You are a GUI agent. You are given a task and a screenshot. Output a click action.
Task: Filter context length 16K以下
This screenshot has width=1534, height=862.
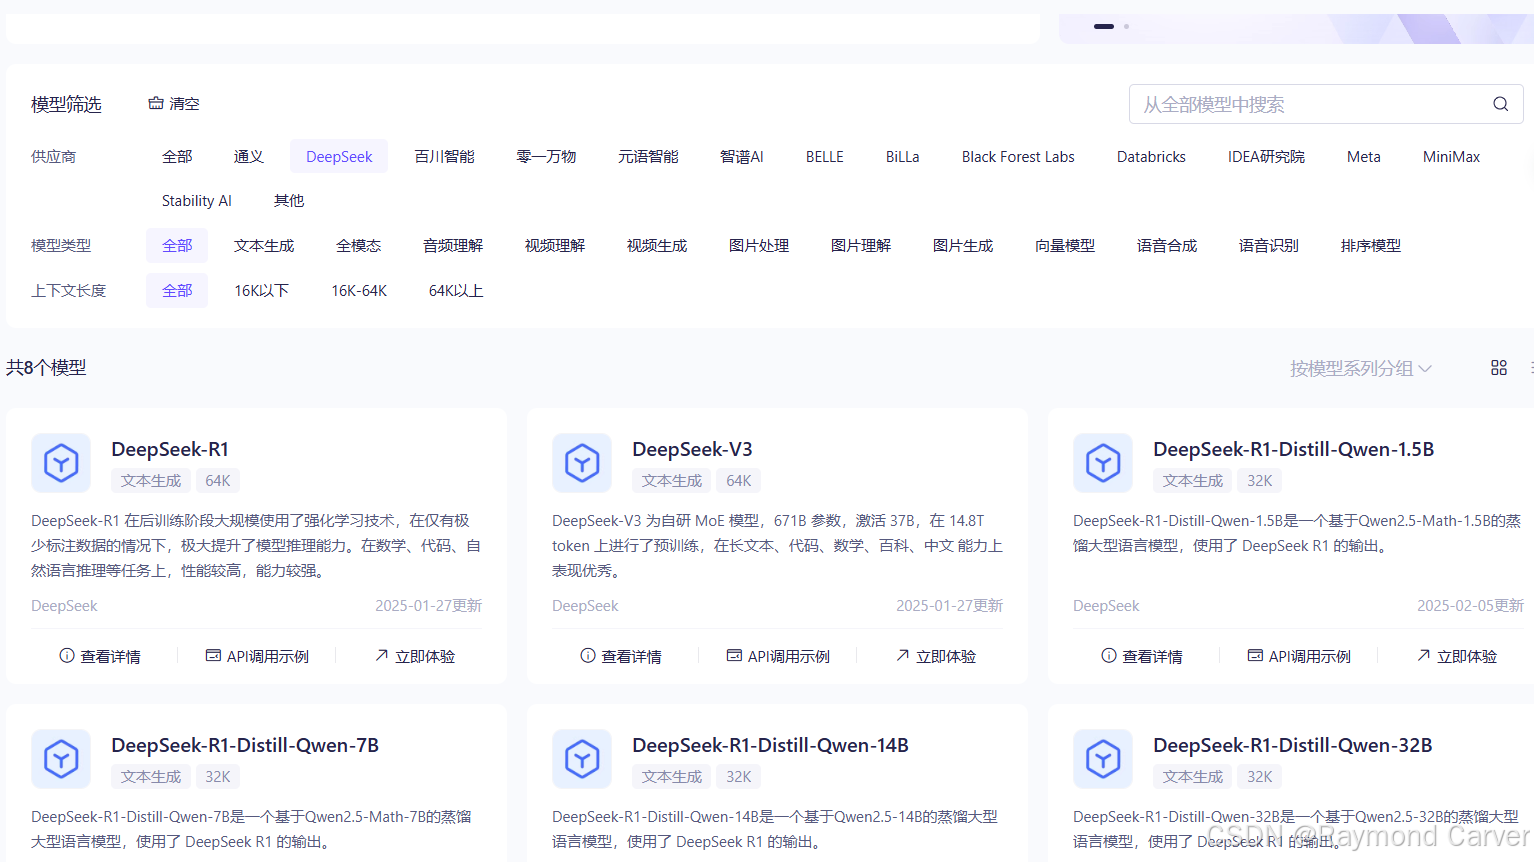point(262,290)
